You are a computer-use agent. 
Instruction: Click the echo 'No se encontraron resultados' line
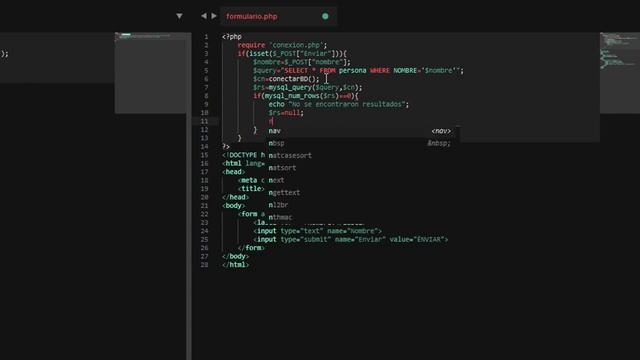coord(339,104)
